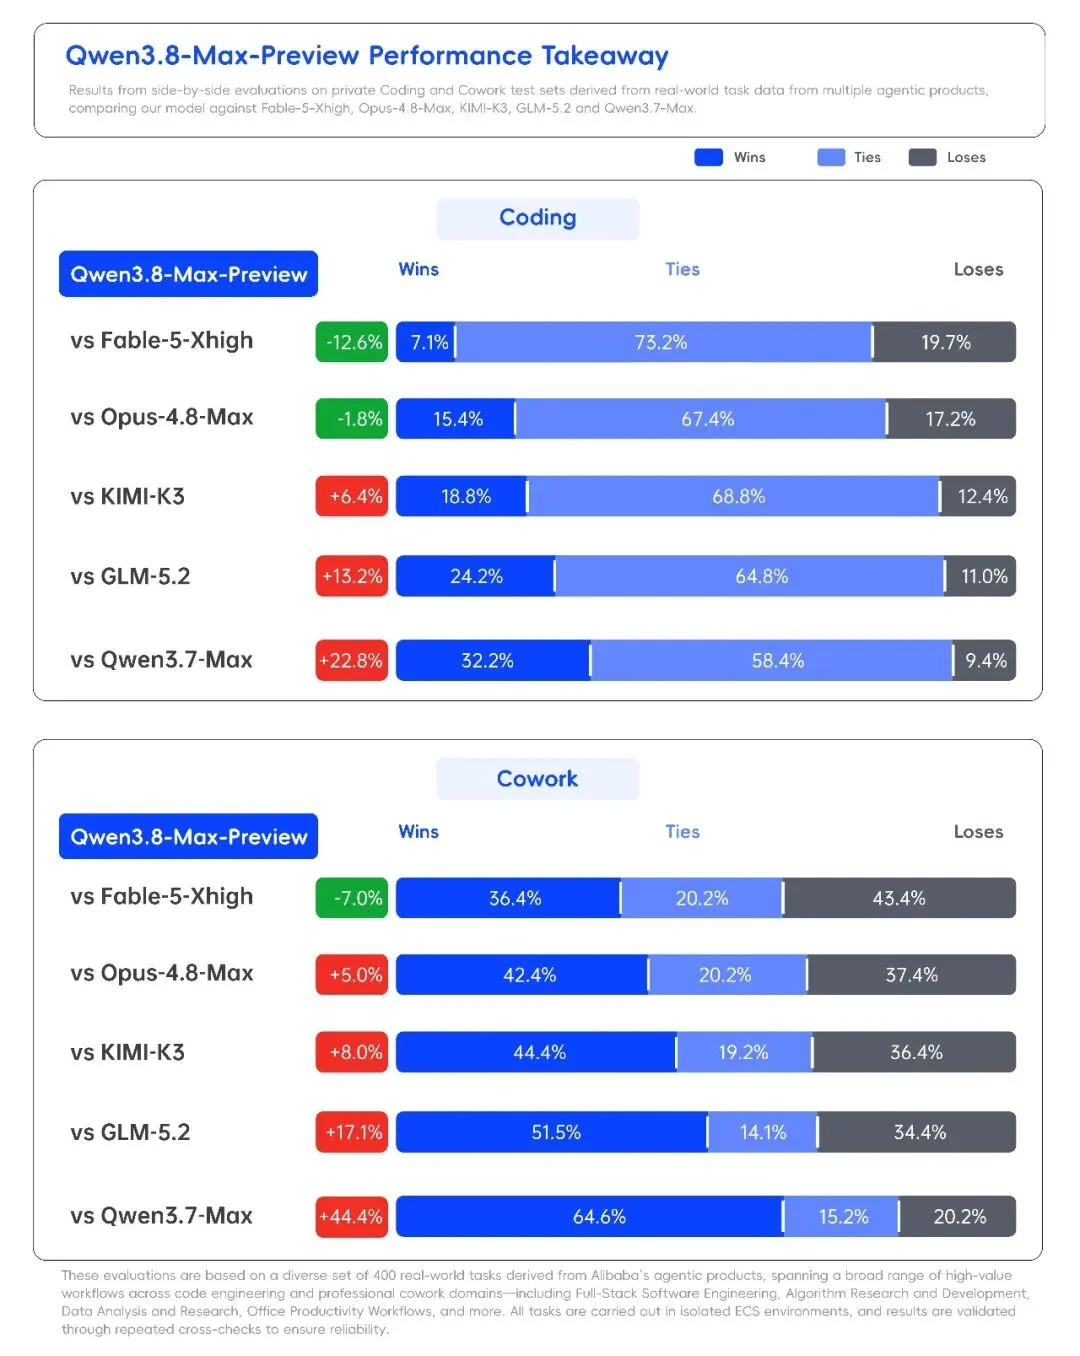Click the 17.2% loses segment vs Opus-4.8-Max

coord(952,419)
